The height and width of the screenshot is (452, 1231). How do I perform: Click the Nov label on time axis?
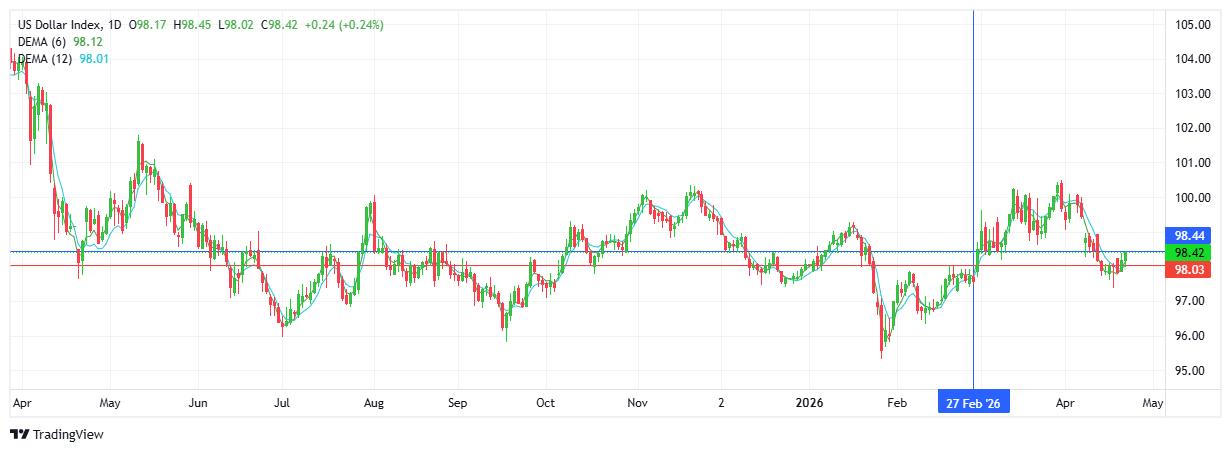pyautogui.click(x=638, y=404)
